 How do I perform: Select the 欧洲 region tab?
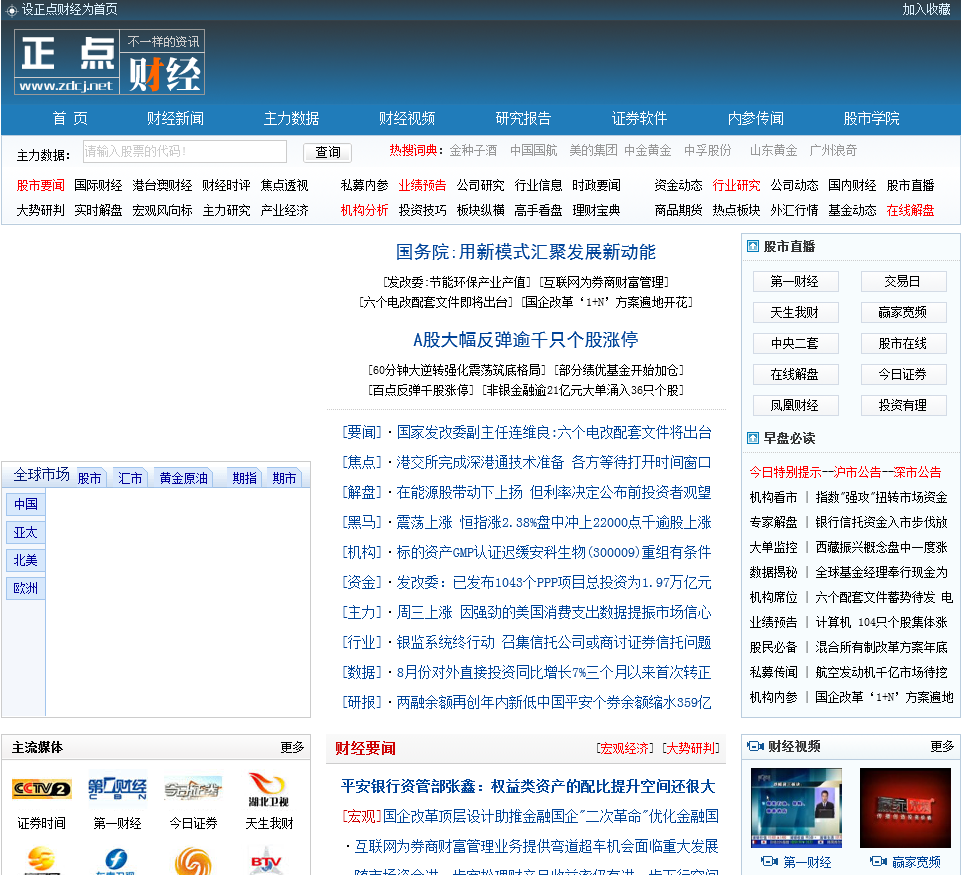[x=26, y=588]
